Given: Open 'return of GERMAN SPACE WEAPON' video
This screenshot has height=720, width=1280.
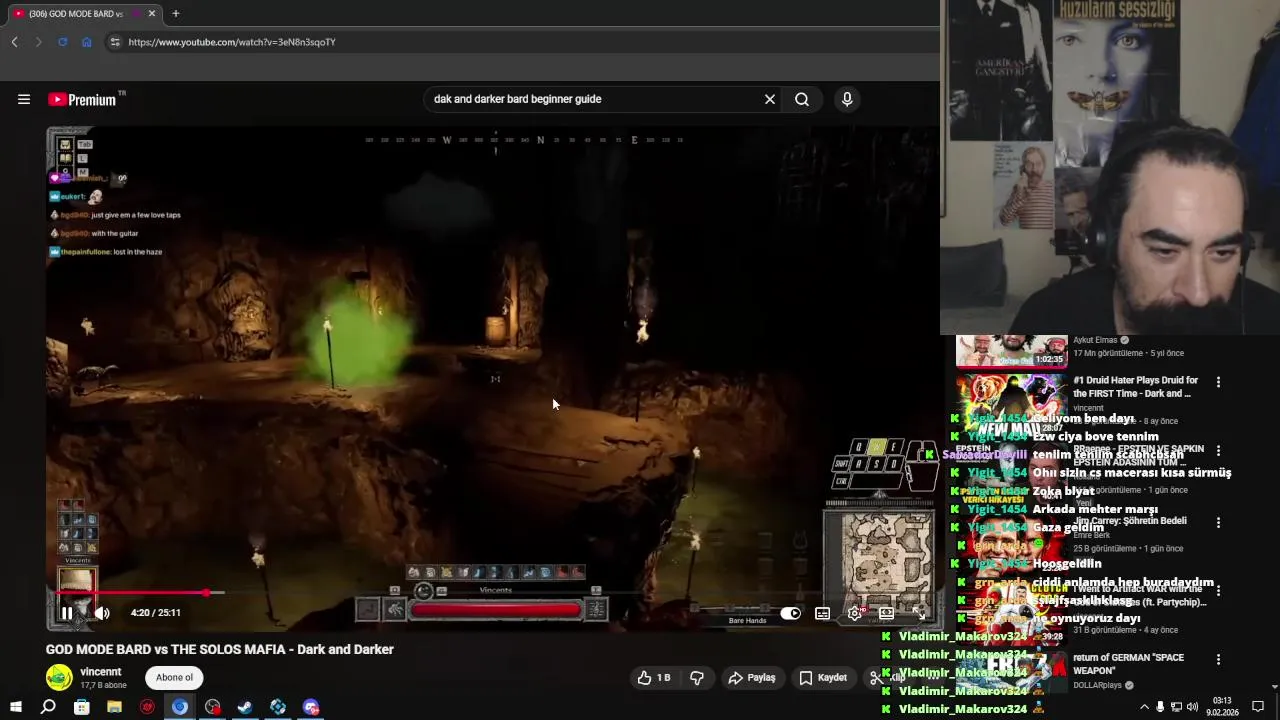Looking at the screenshot, I should click(x=1128, y=664).
